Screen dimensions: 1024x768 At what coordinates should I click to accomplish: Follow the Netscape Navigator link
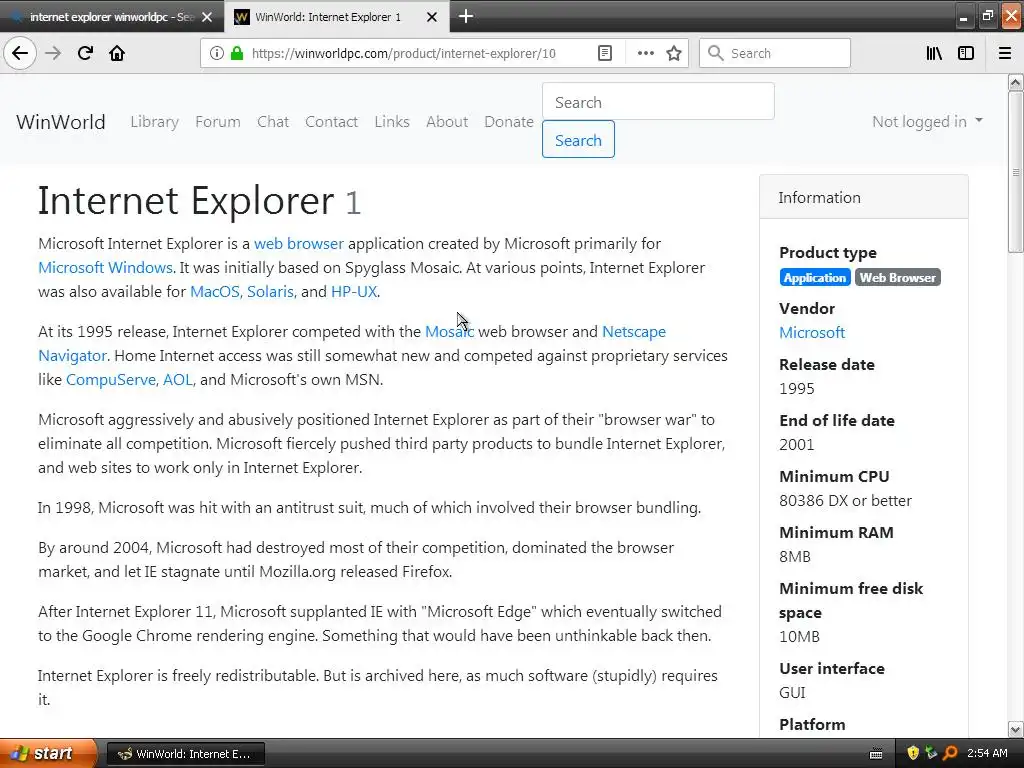coord(634,332)
